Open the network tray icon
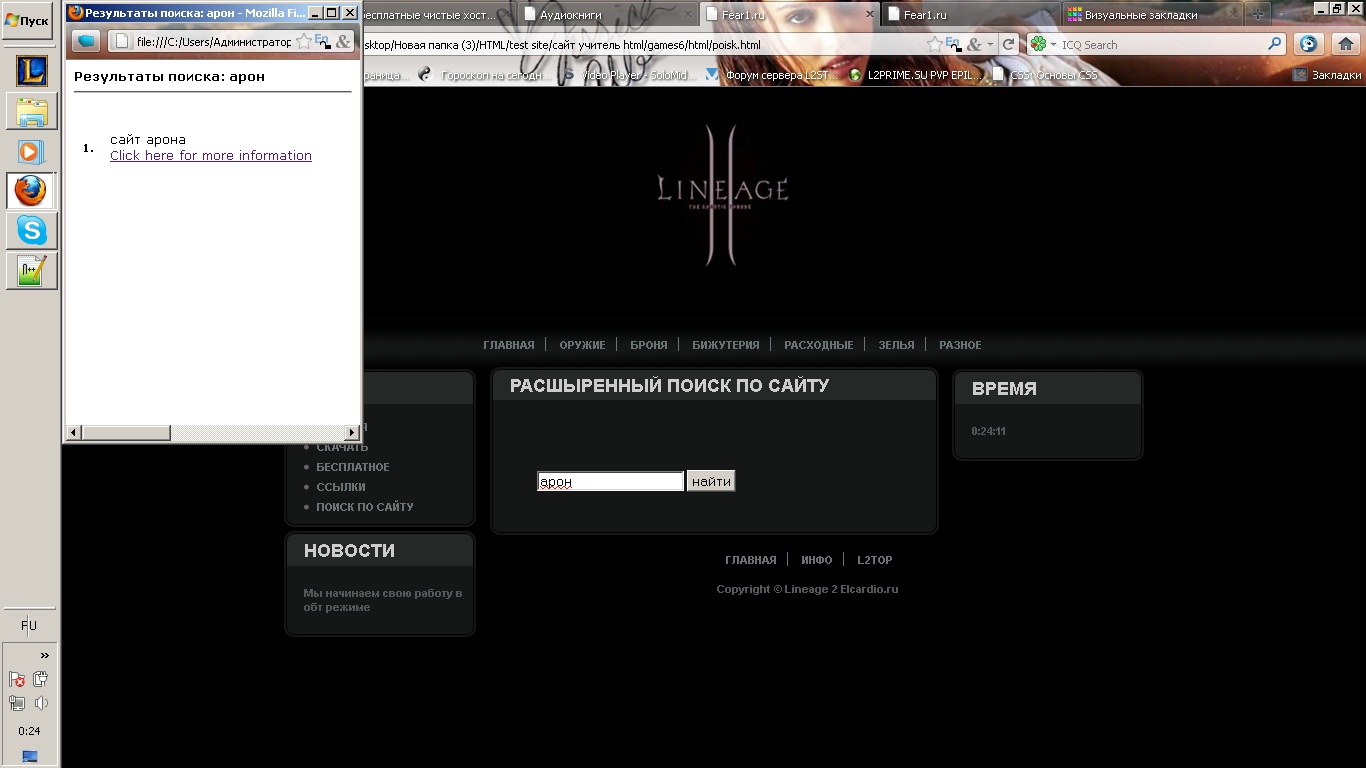Screen dimensions: 1366x768 pyautogui.click(x=17, y=703)
